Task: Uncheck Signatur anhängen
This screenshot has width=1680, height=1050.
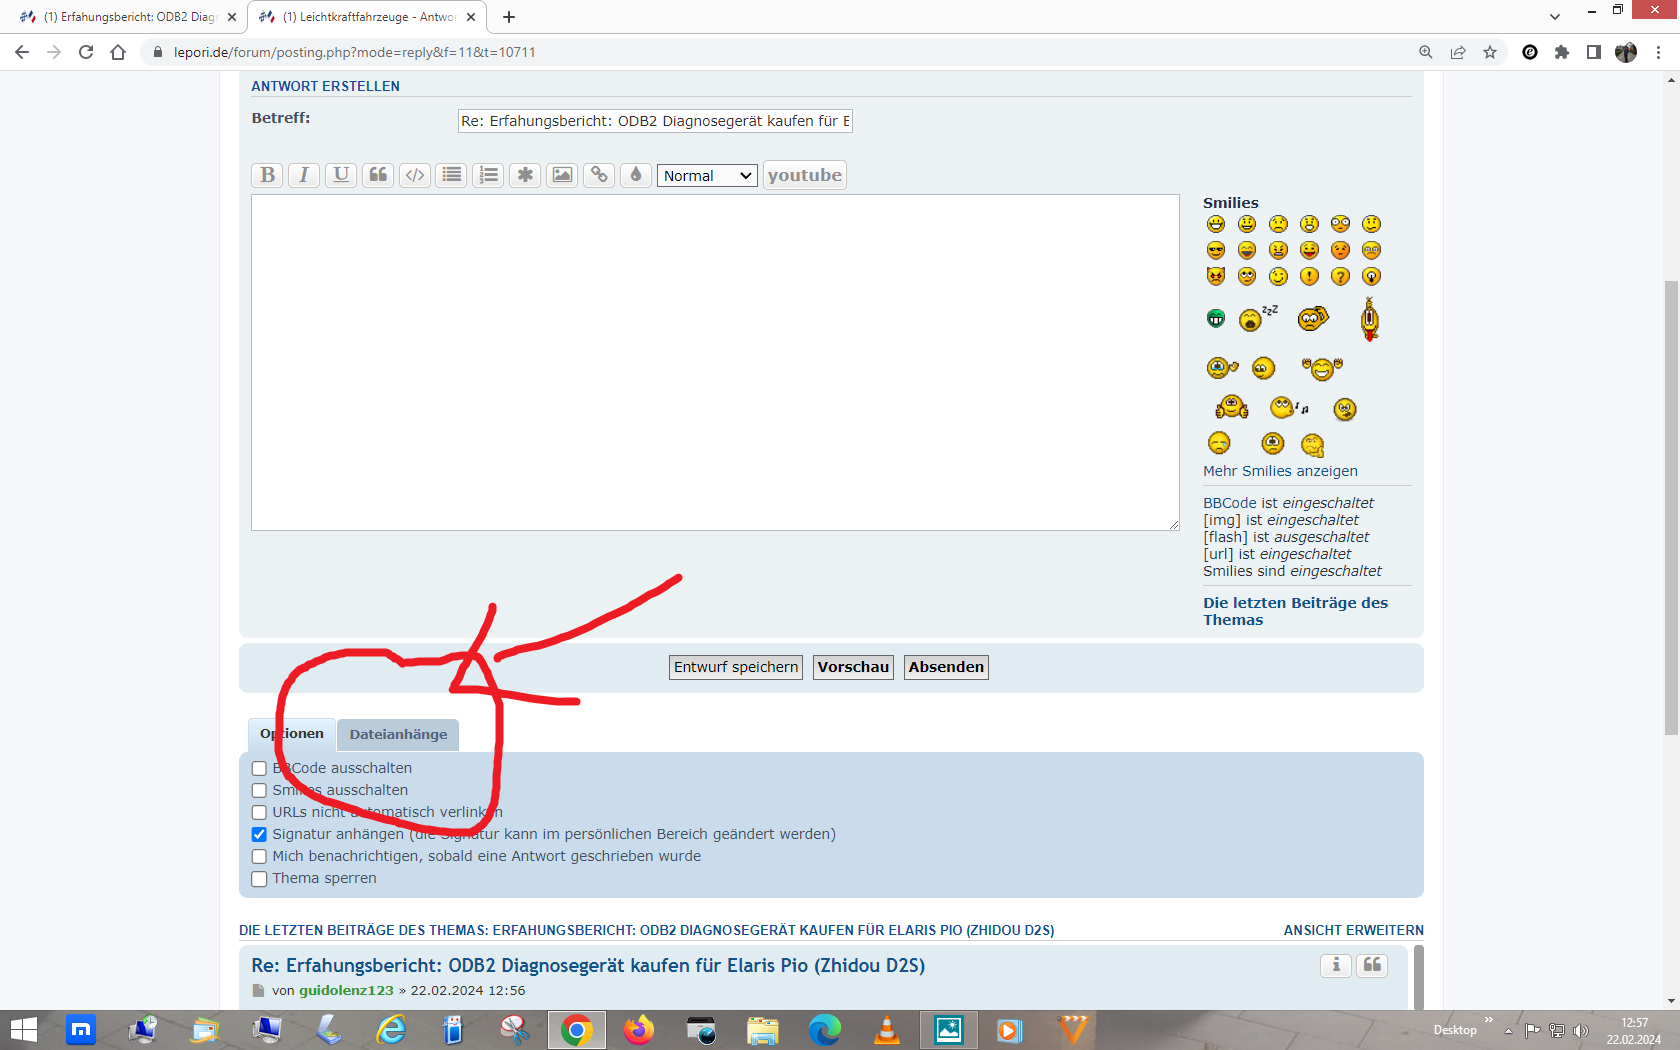Action: (x=259, y=834)
